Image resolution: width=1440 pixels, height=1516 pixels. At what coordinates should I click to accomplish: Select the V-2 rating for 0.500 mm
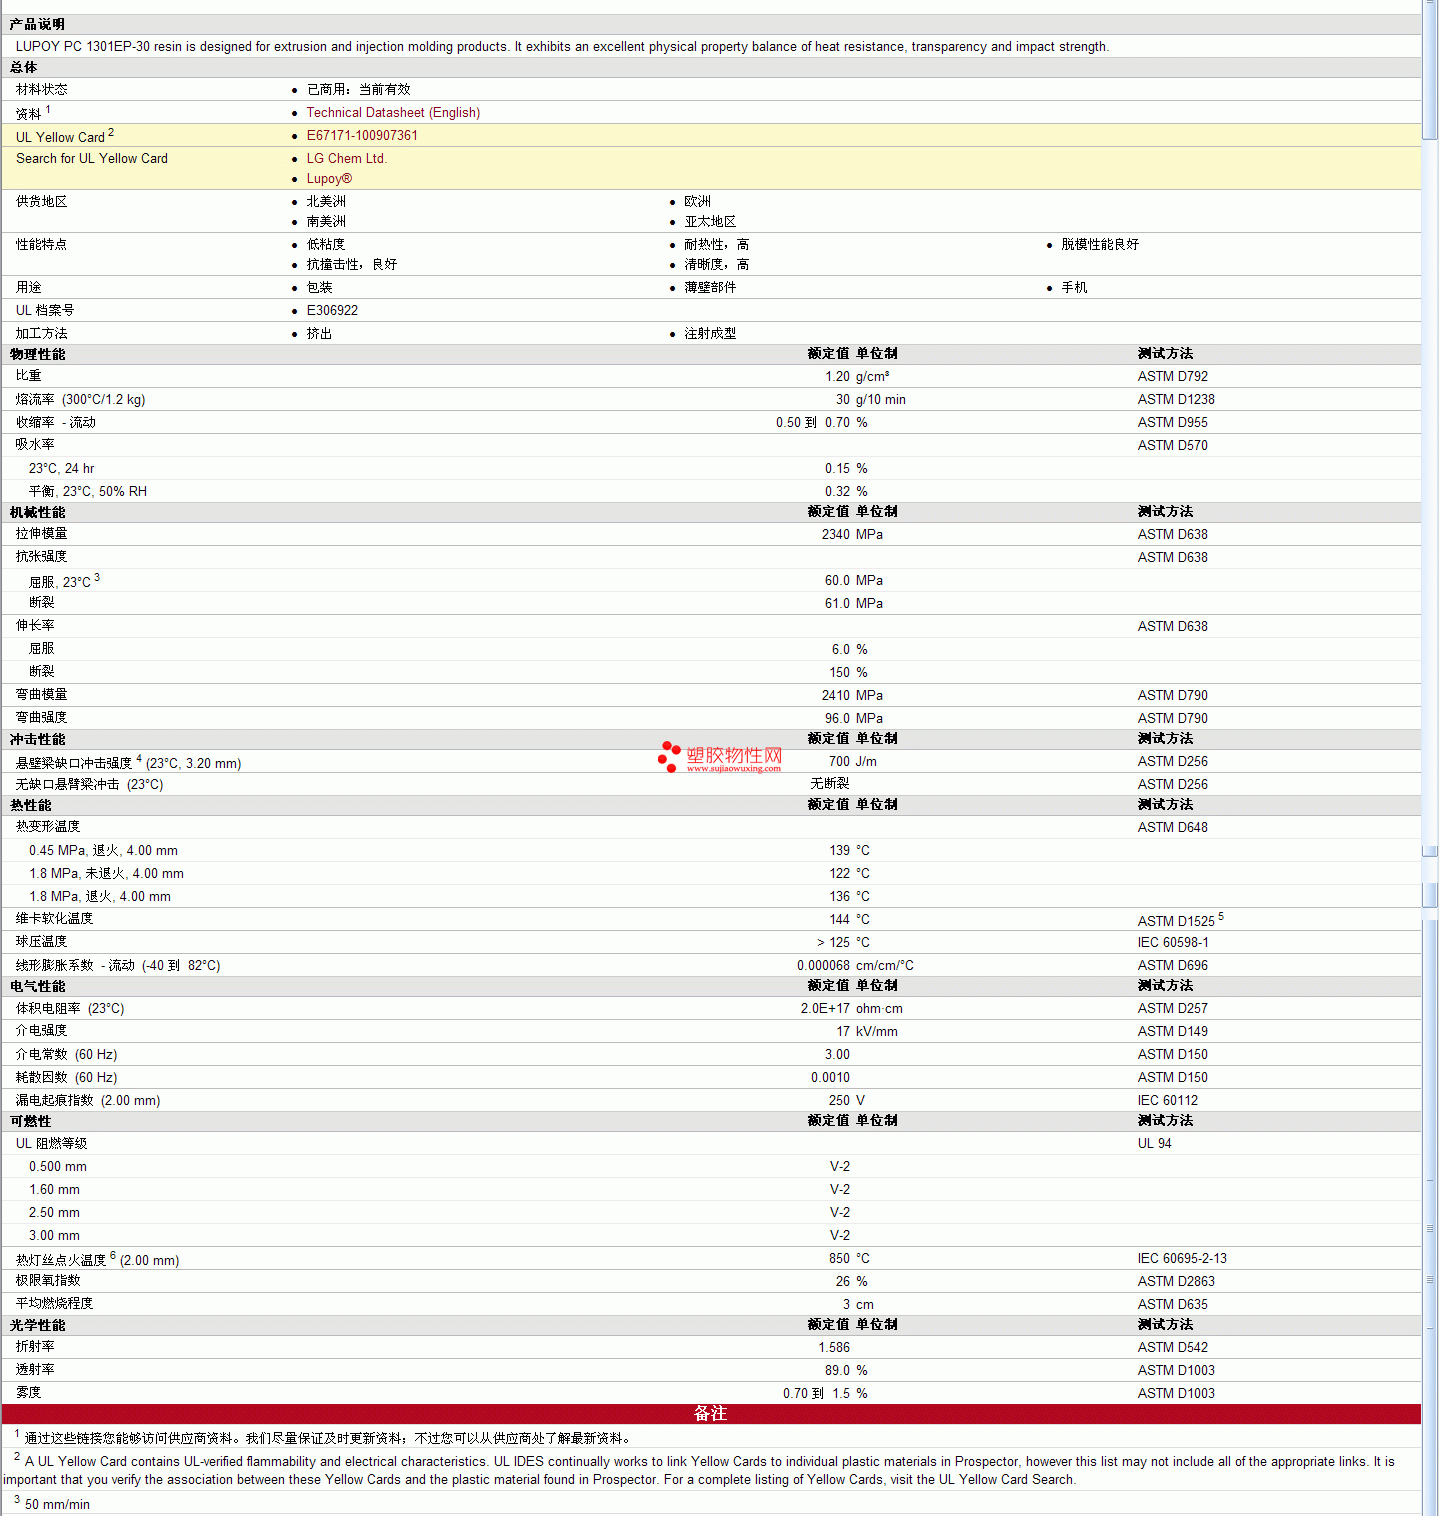pos(840,1167)
